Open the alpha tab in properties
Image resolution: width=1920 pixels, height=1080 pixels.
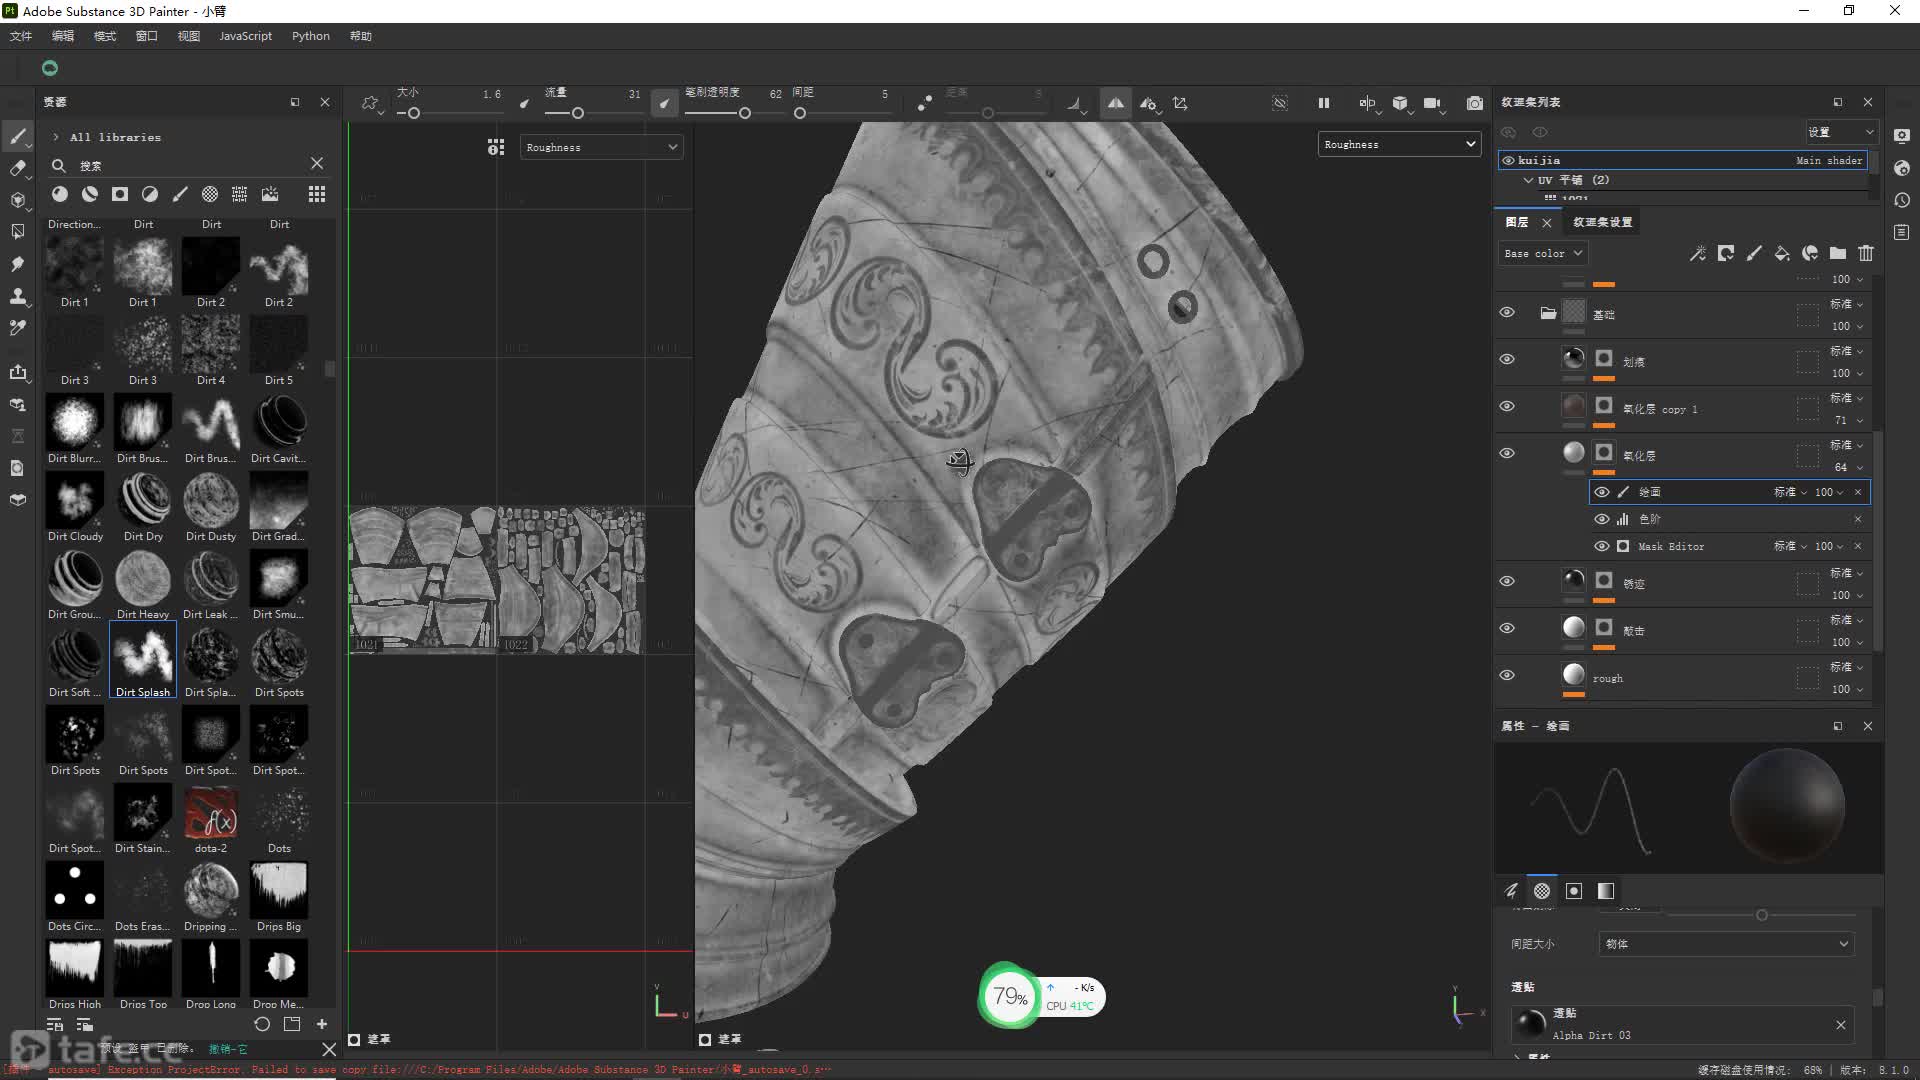pyautogui.click(x=1542, y=891)
